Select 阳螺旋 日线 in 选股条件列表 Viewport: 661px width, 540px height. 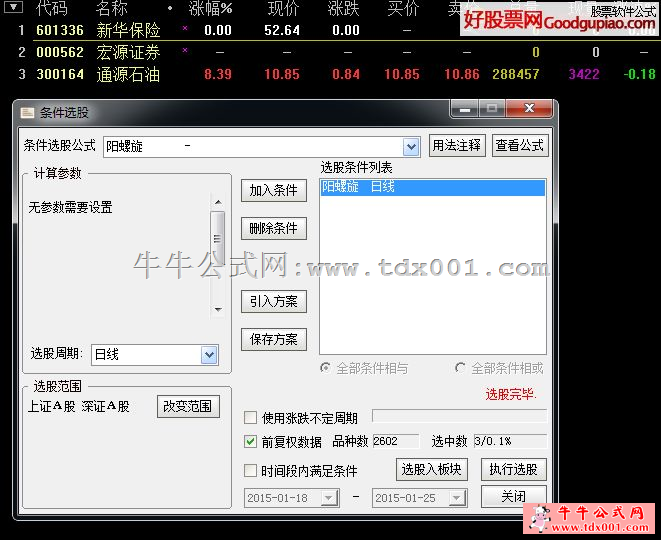[x=432, y=187]
